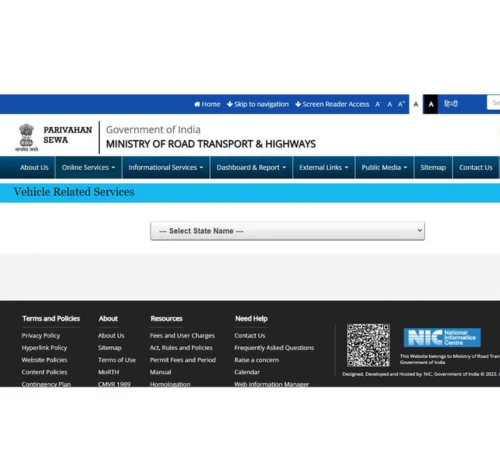500x450 pixels.
Task: Click Skip to navigation arrow link
Action: [258, 104]
